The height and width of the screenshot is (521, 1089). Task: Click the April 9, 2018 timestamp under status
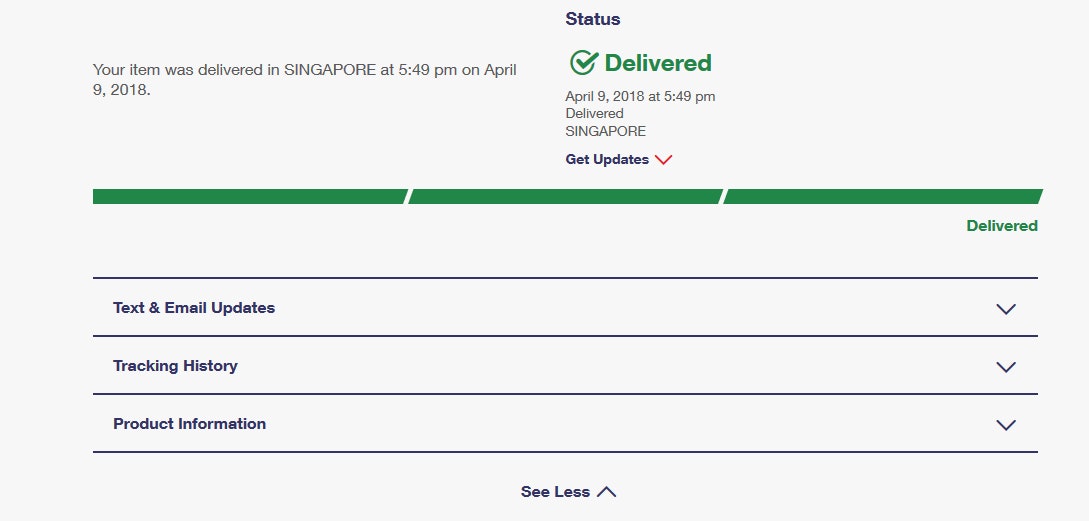click(640, 97)
